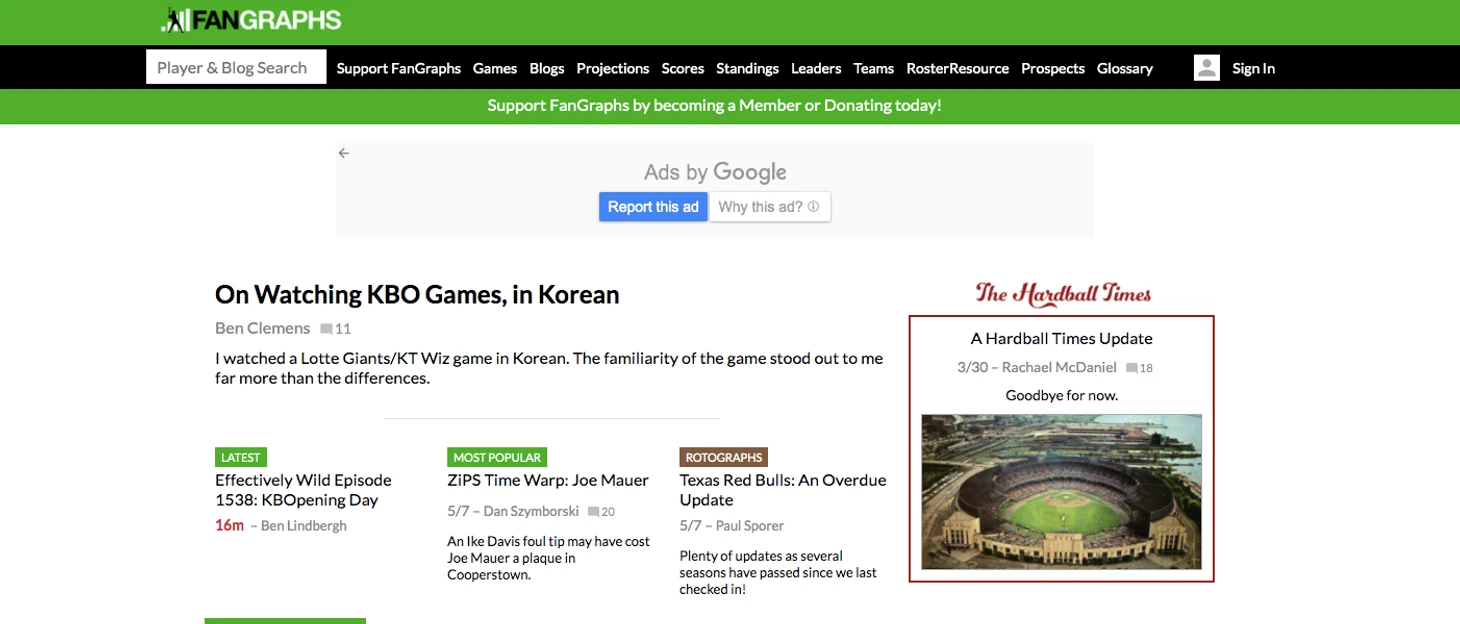Click the Ike Davis foul tip summary
The width and height of the screenshot is (1460, 624).
pos(548,558)
